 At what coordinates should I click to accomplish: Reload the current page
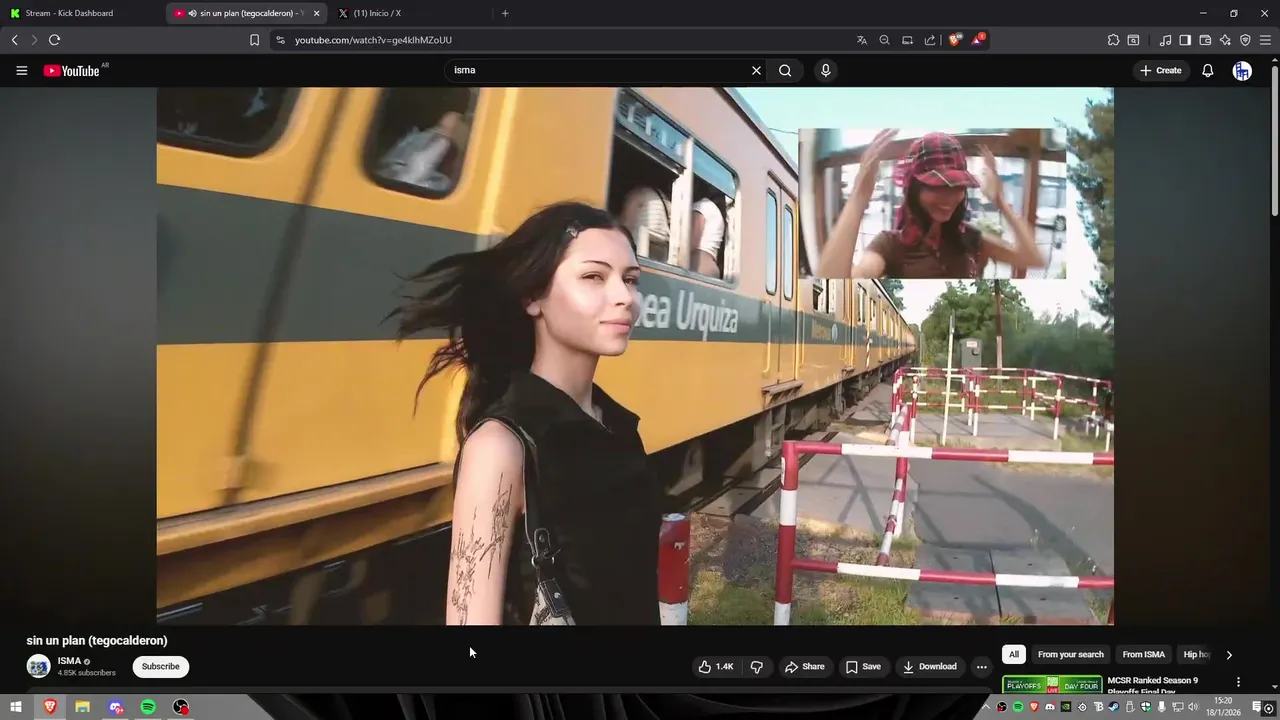point(54,40)
